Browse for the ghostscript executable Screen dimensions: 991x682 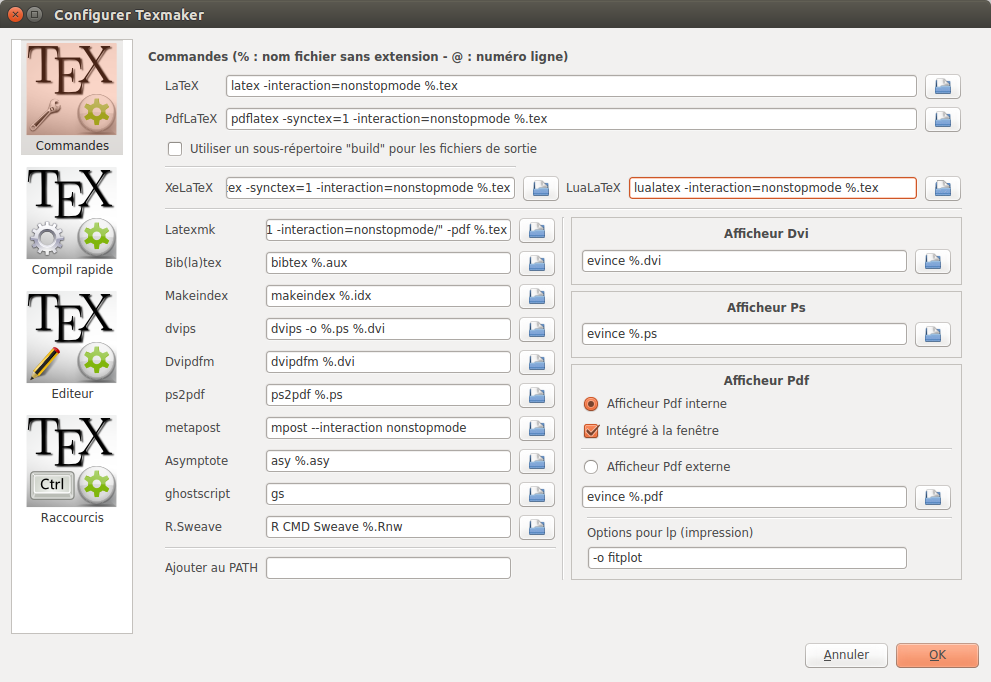click(x=537, y=494)
